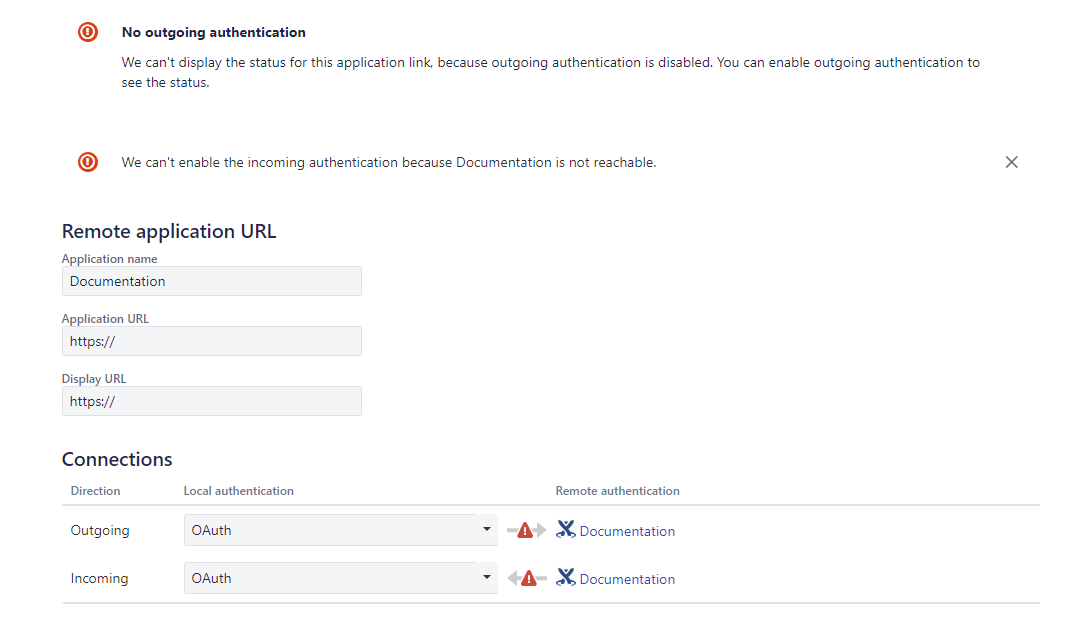Click the error icon beside not reachable message
Image resolution: width=1071 pixels, height=619 pixels.
tap(87, 162)
